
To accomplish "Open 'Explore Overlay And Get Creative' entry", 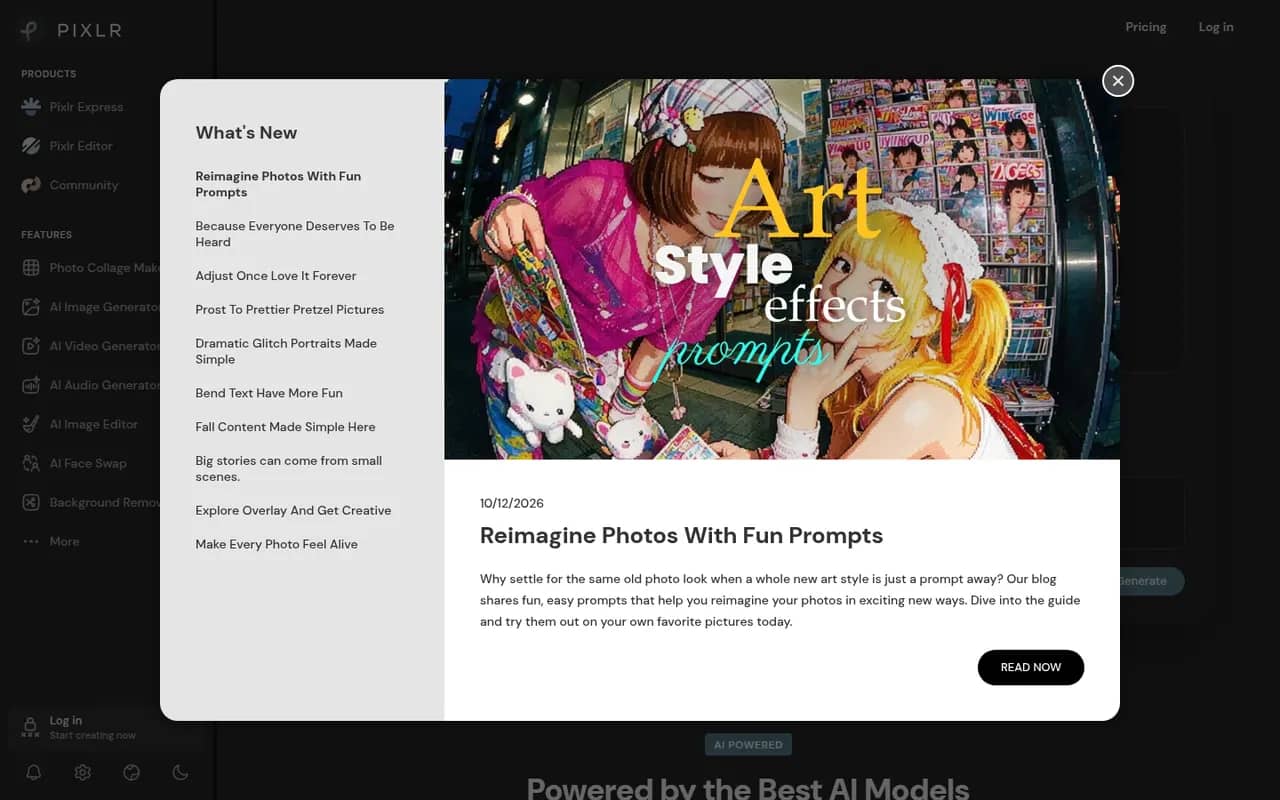I will 293,511.
